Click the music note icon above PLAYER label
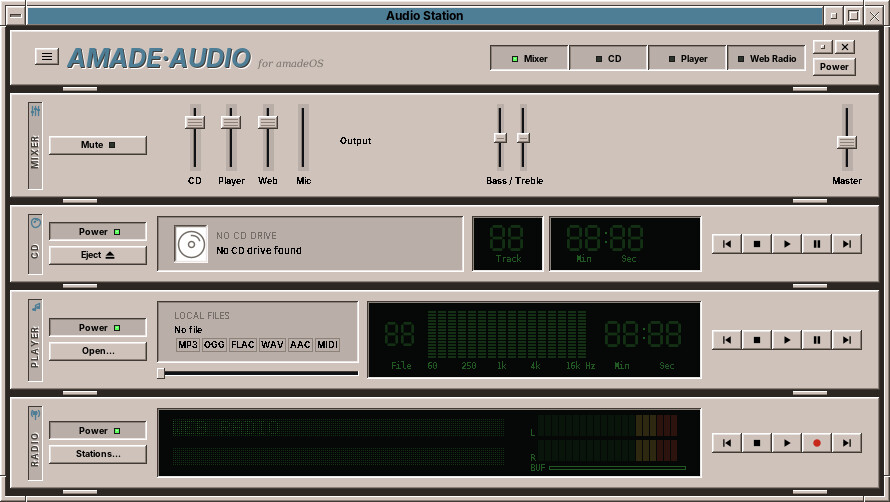 [36, 307]
